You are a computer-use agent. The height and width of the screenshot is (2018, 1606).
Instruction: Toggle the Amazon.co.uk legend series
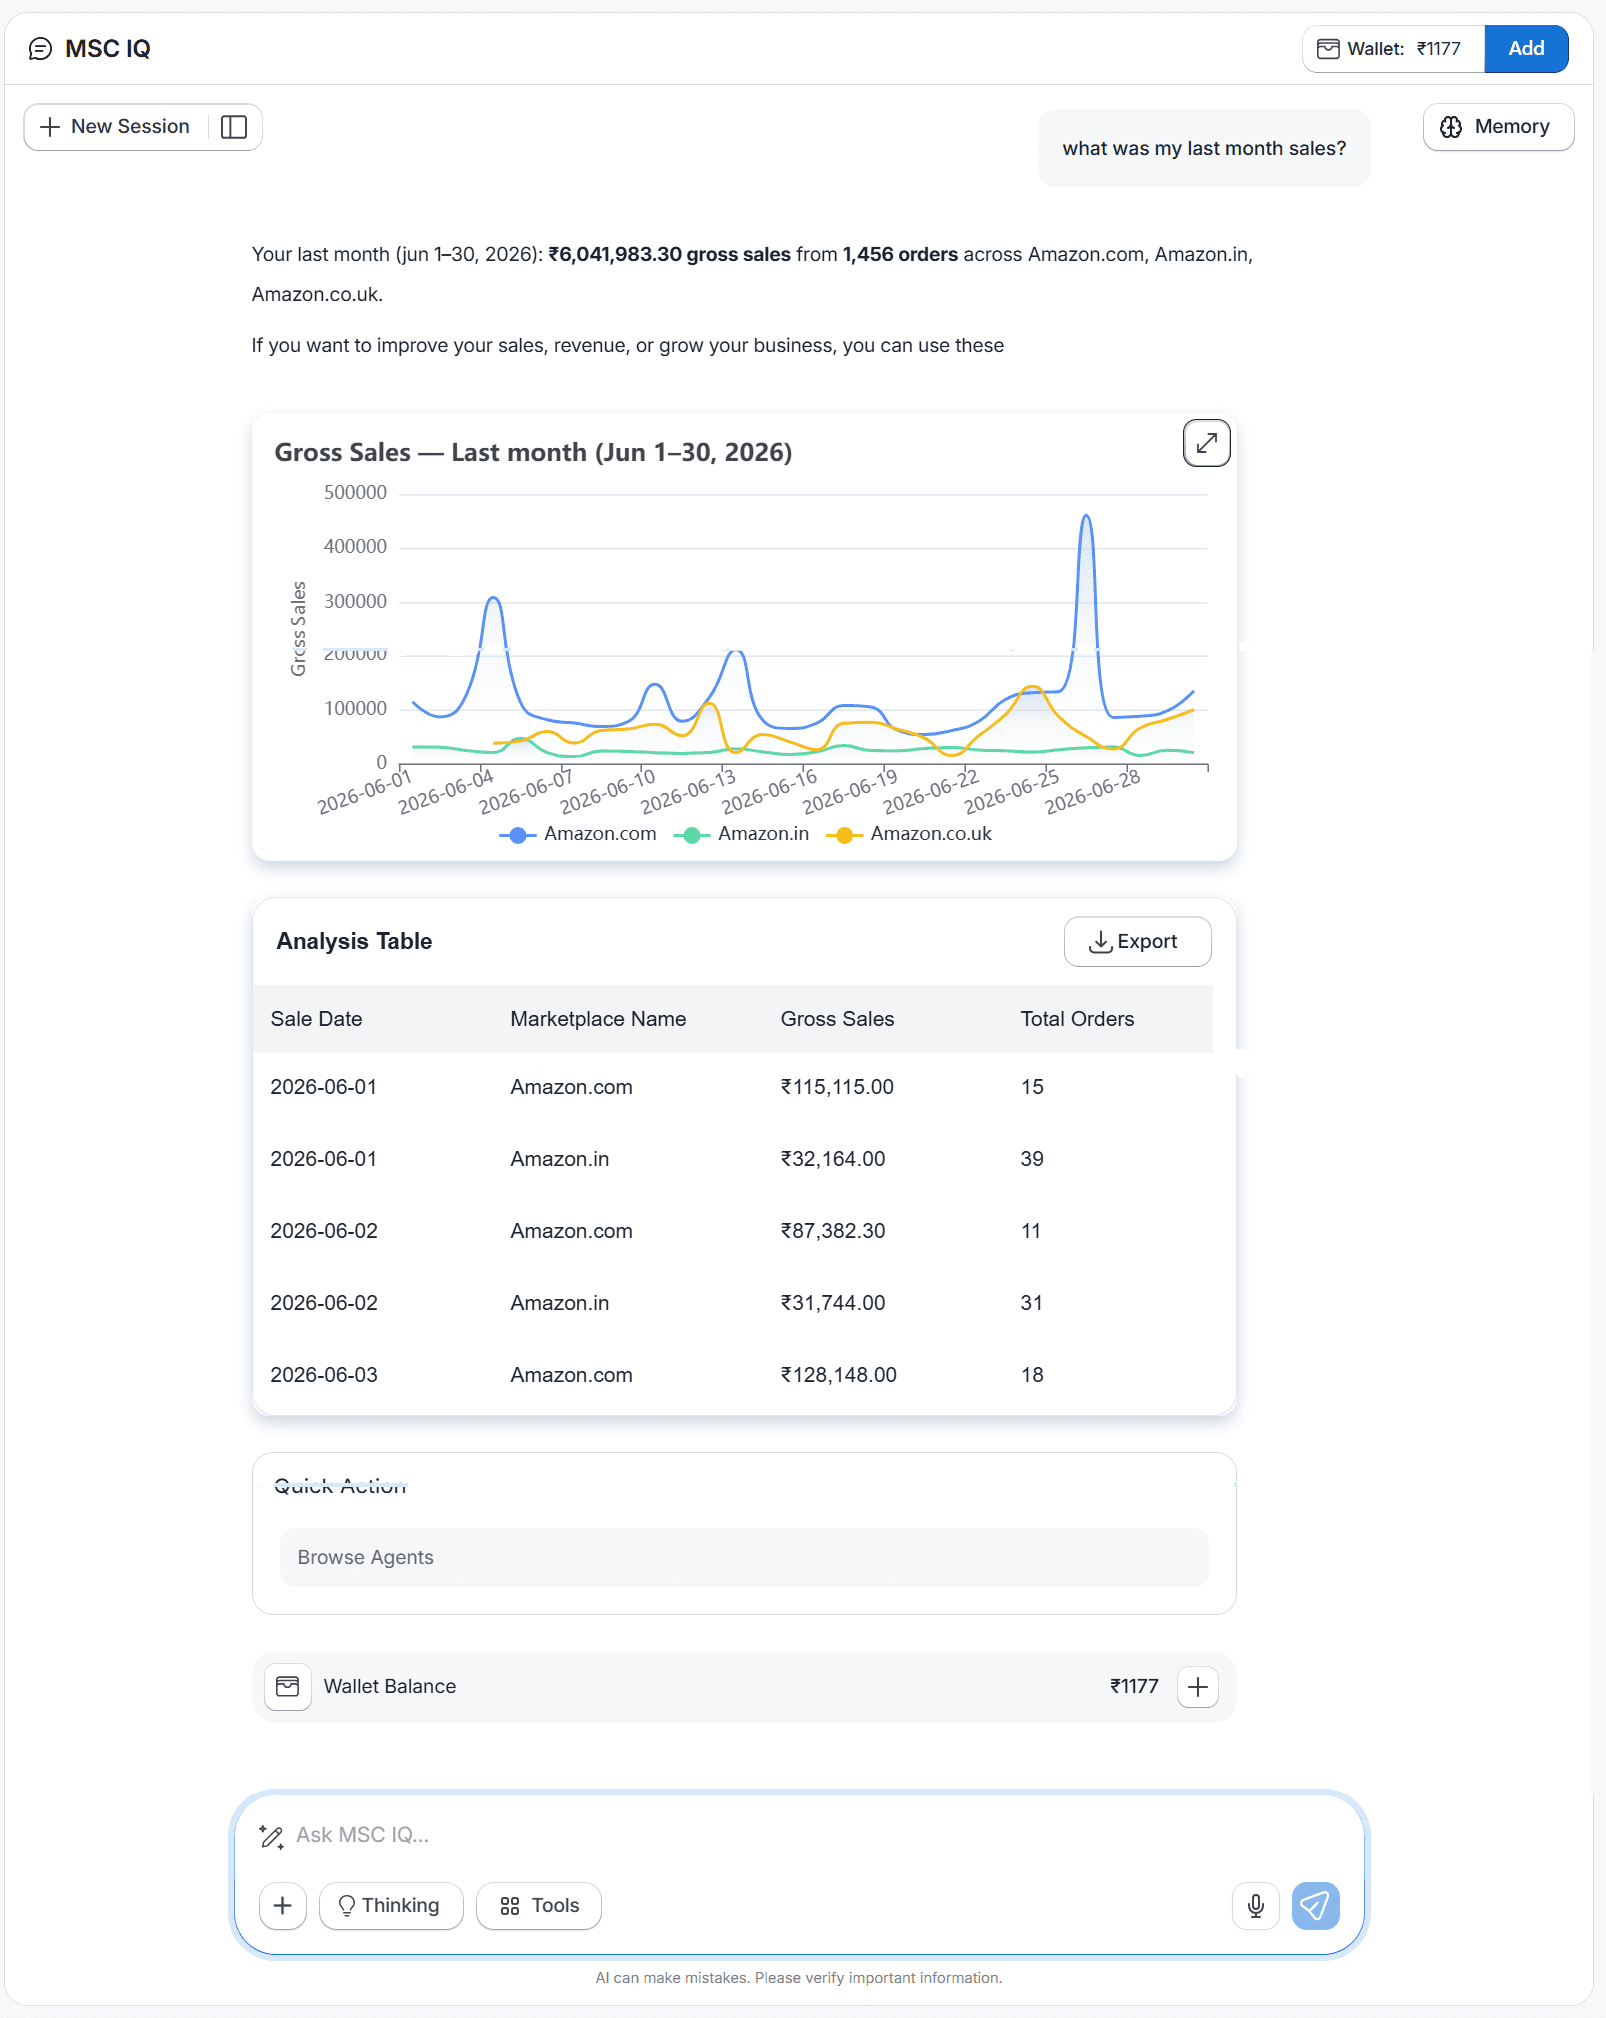909,834
